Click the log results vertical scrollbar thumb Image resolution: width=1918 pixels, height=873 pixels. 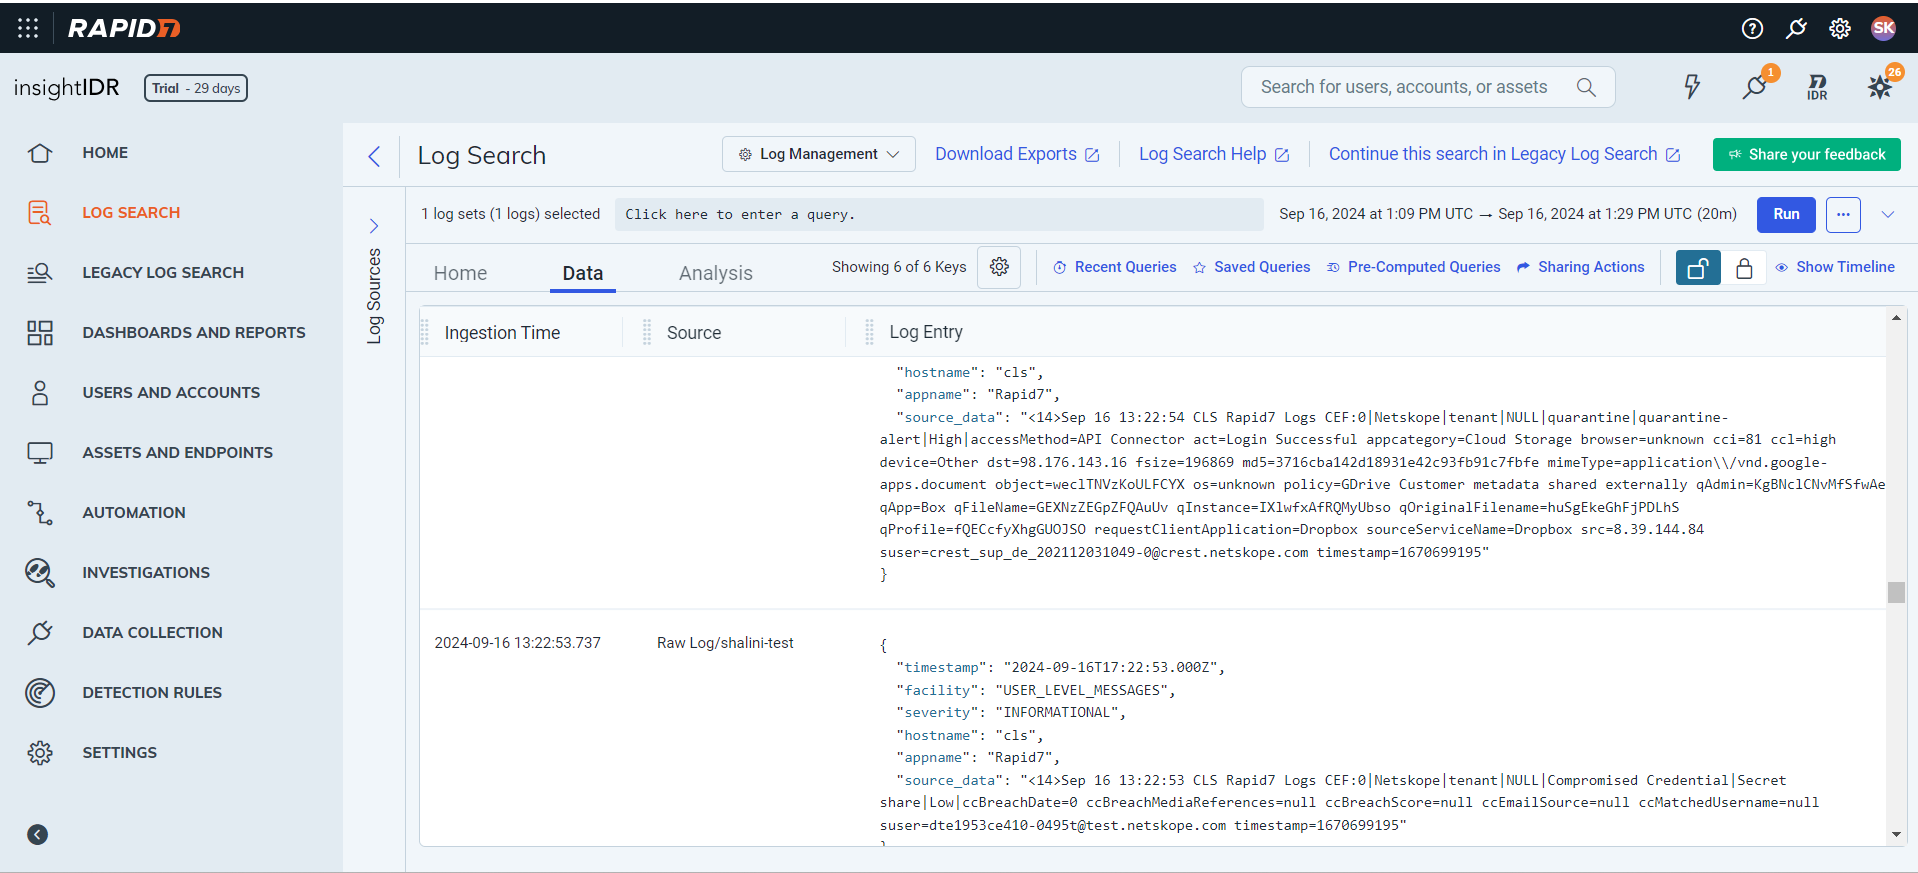tap(1896, 592)
